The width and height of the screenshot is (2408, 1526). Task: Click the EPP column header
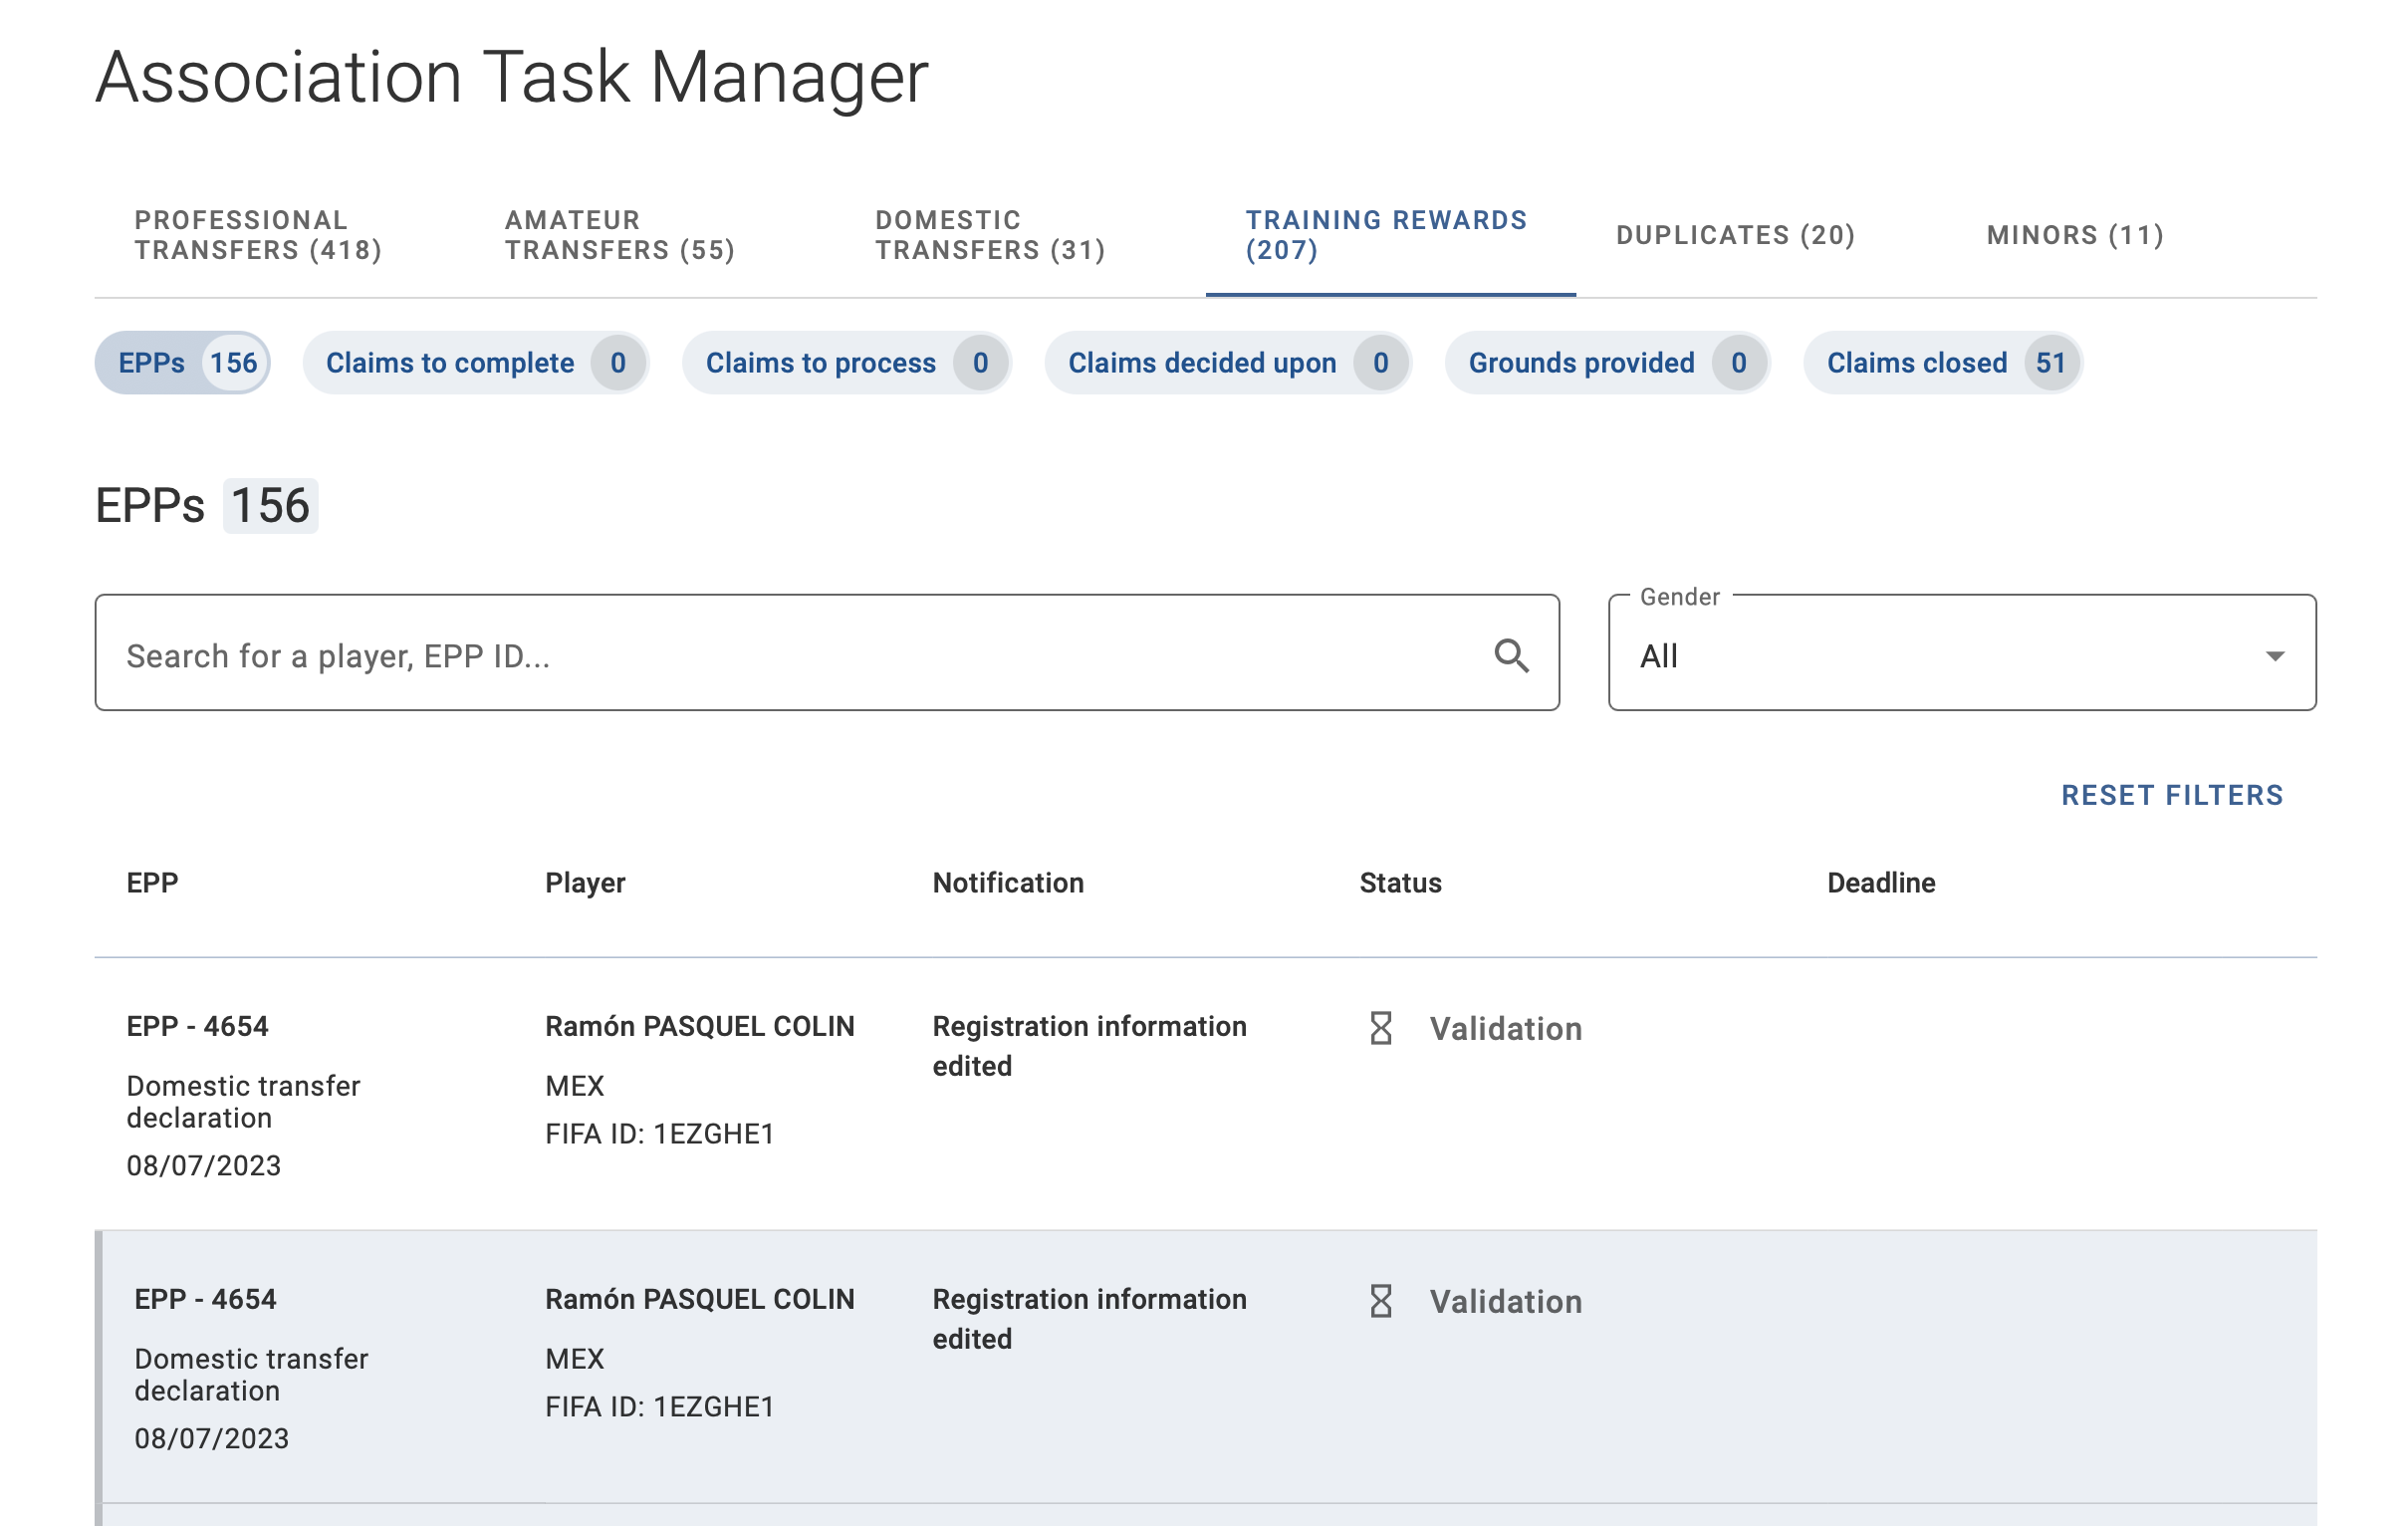[x=152, y=883]
